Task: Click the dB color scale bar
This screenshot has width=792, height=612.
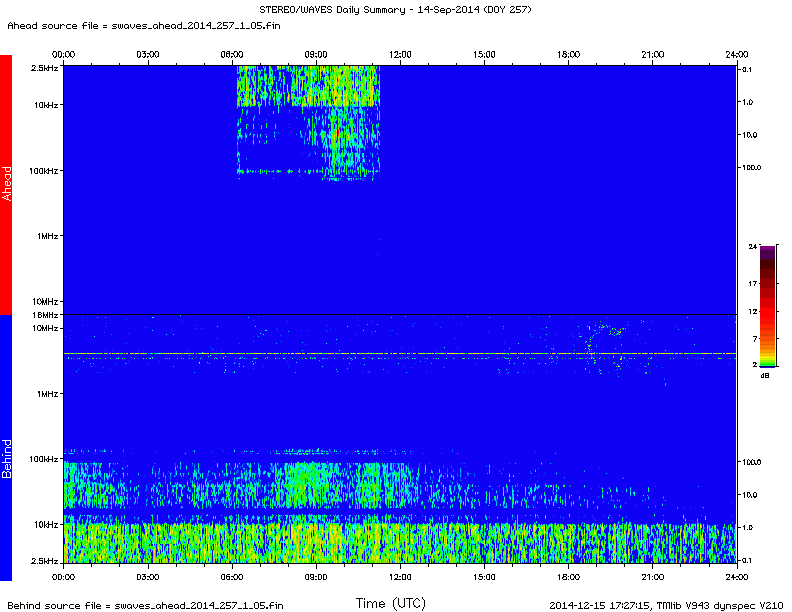Action: pos(767,306)
